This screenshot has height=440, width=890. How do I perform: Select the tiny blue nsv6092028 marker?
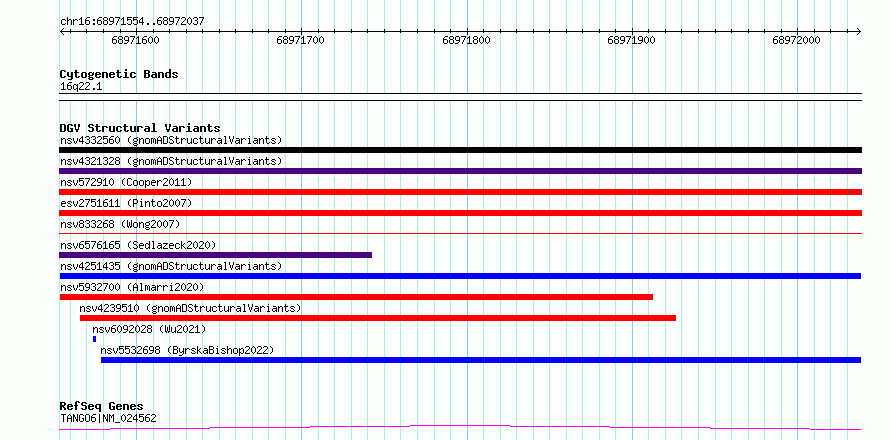[x=94, y=339]
